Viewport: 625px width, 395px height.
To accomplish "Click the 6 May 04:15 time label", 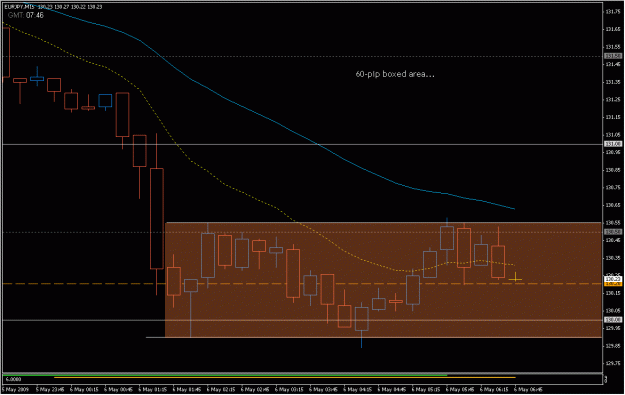I will click(358, 389).
